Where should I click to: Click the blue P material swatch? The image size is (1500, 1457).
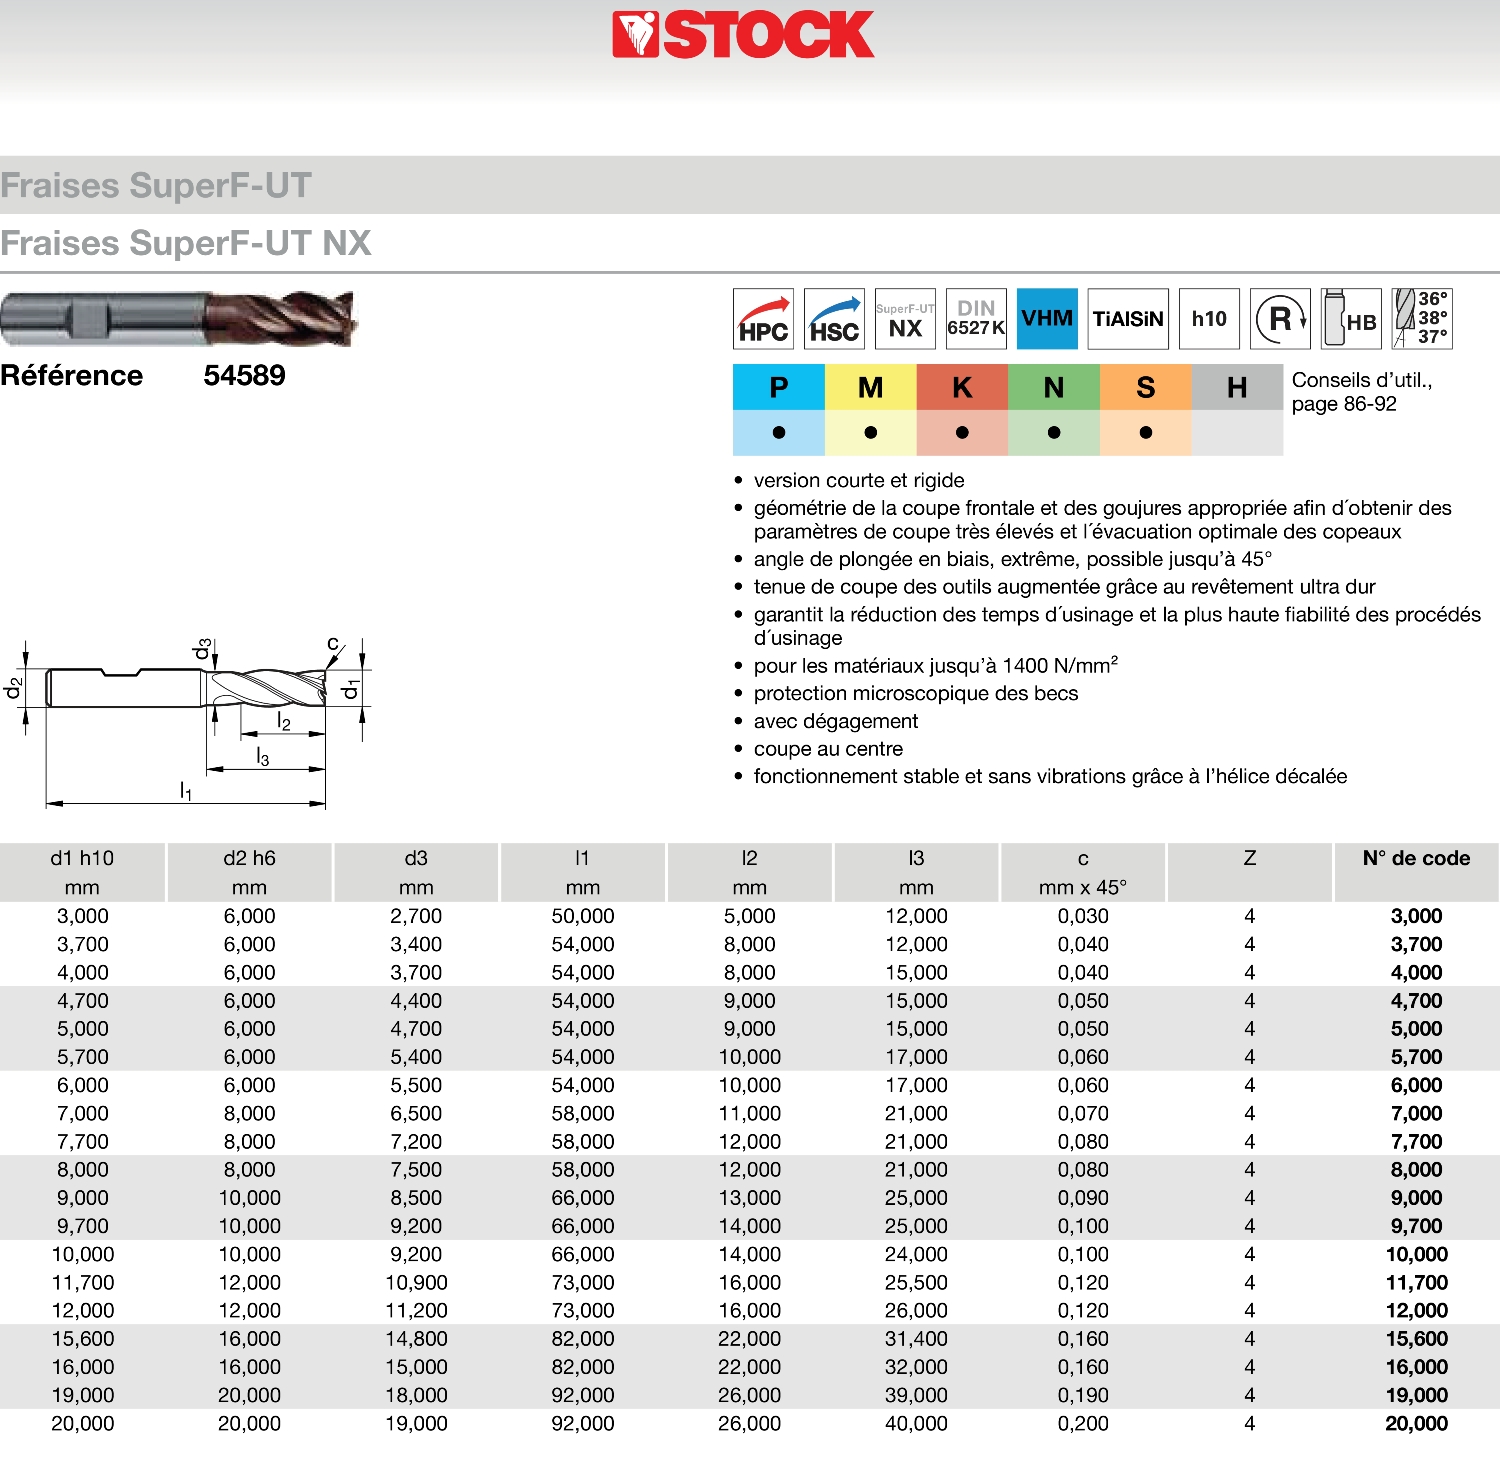tap(779, 387)
